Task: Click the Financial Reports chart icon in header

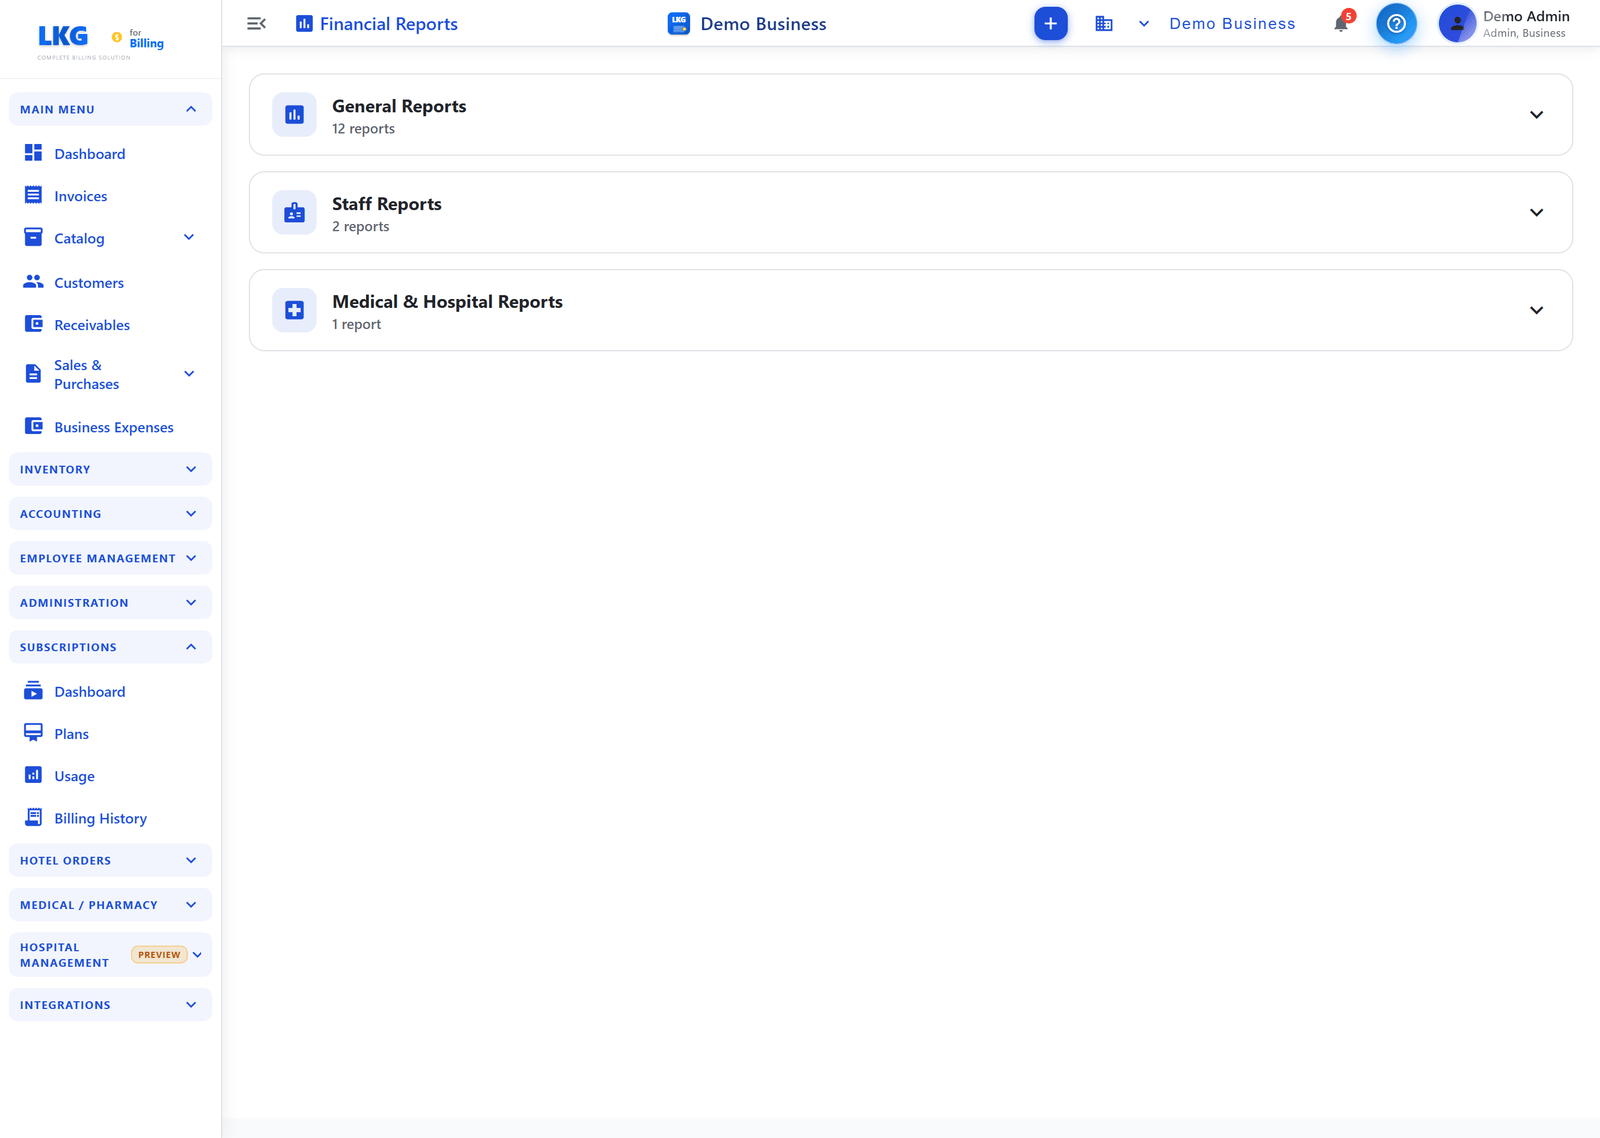Action: pos(304,23)
